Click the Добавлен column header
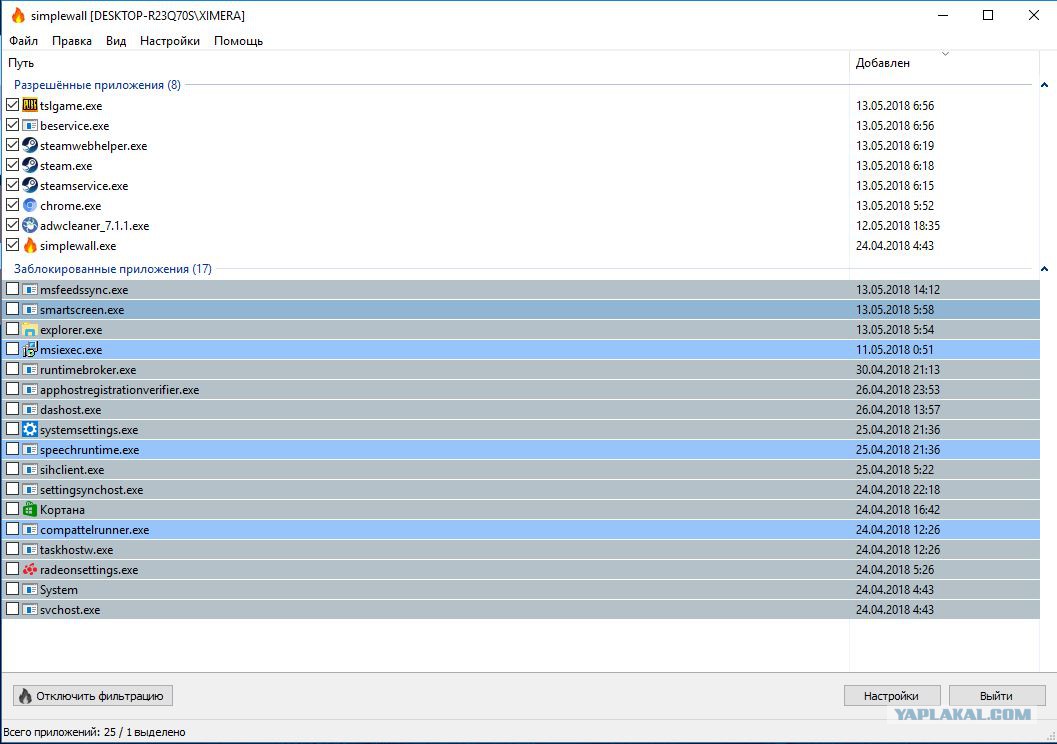Screen dimensions: 1057x744 click(944, 63)
